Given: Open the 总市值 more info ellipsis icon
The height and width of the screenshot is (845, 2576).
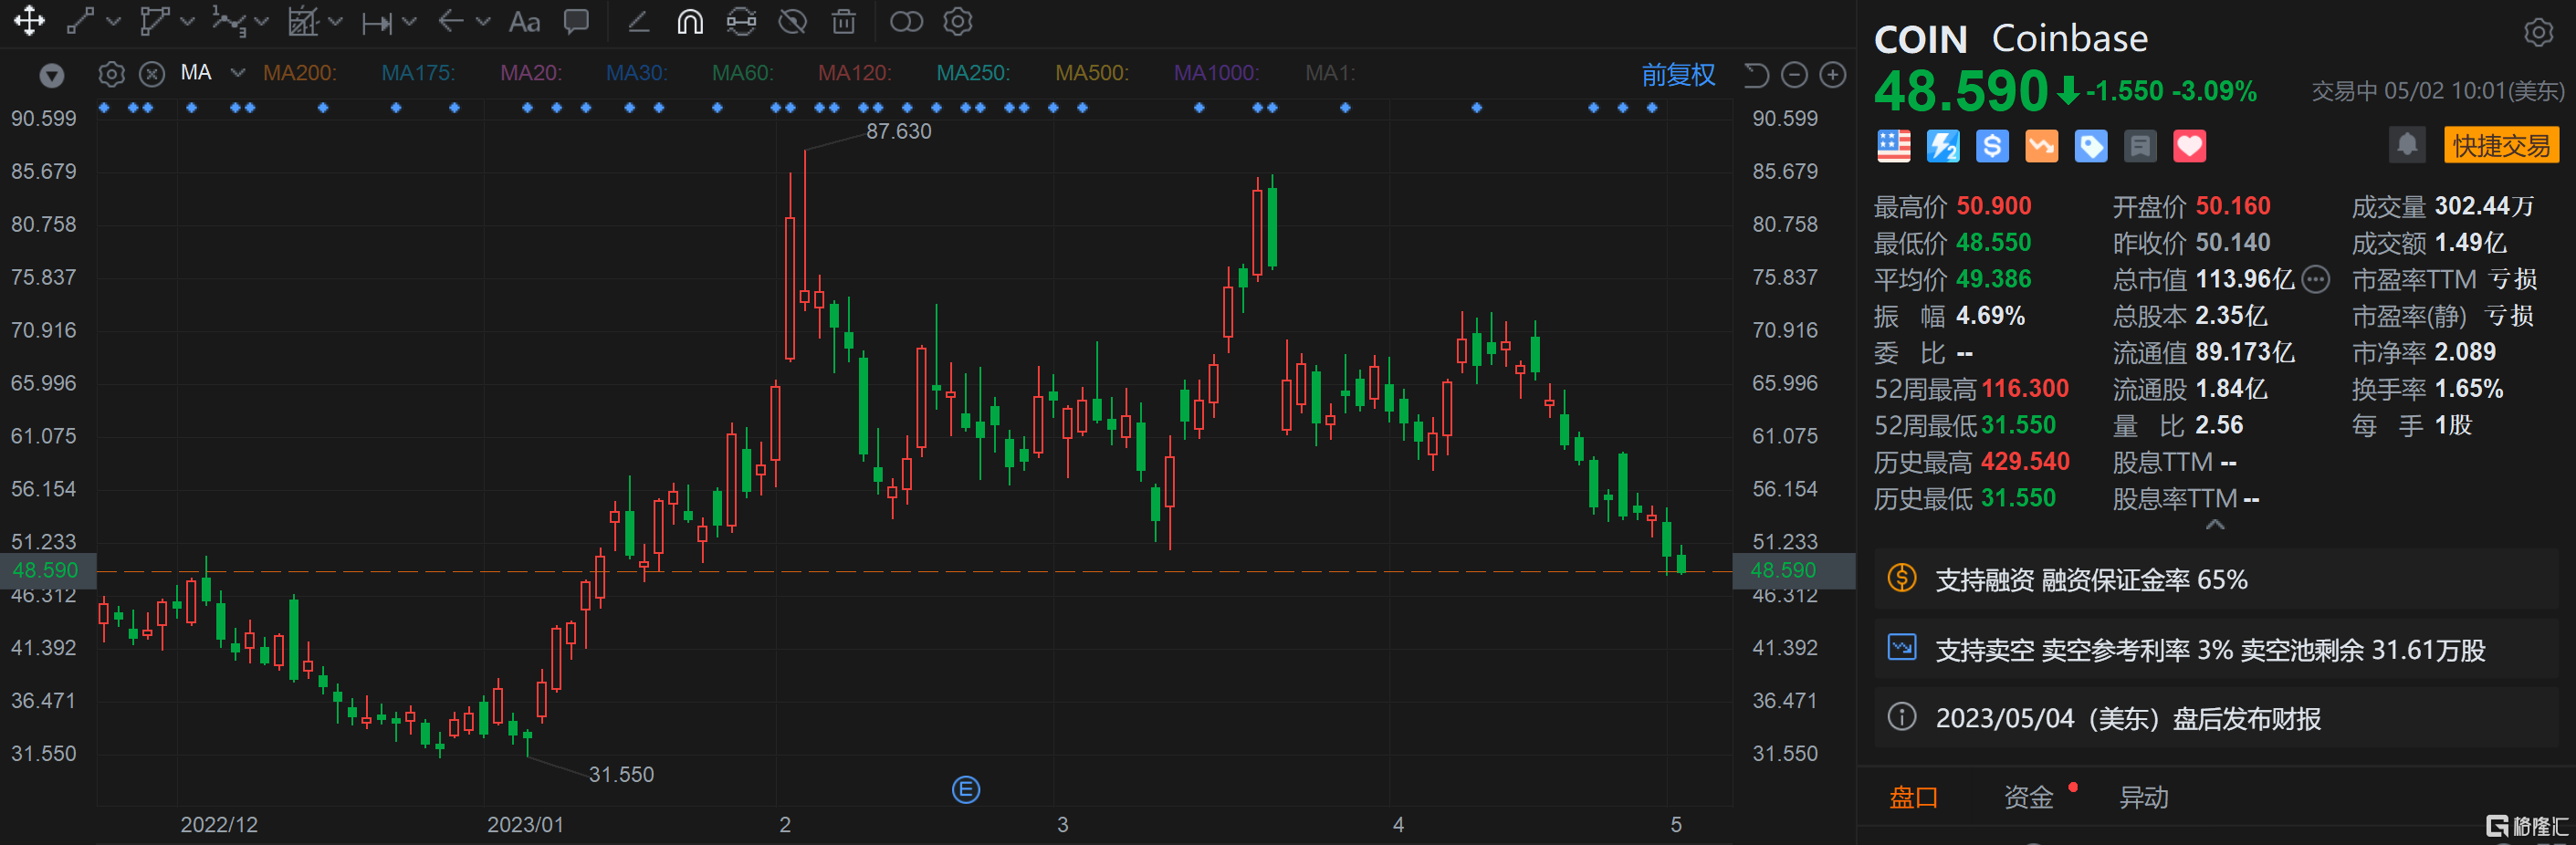Looking at the screenshot, I should [2316, 280].
